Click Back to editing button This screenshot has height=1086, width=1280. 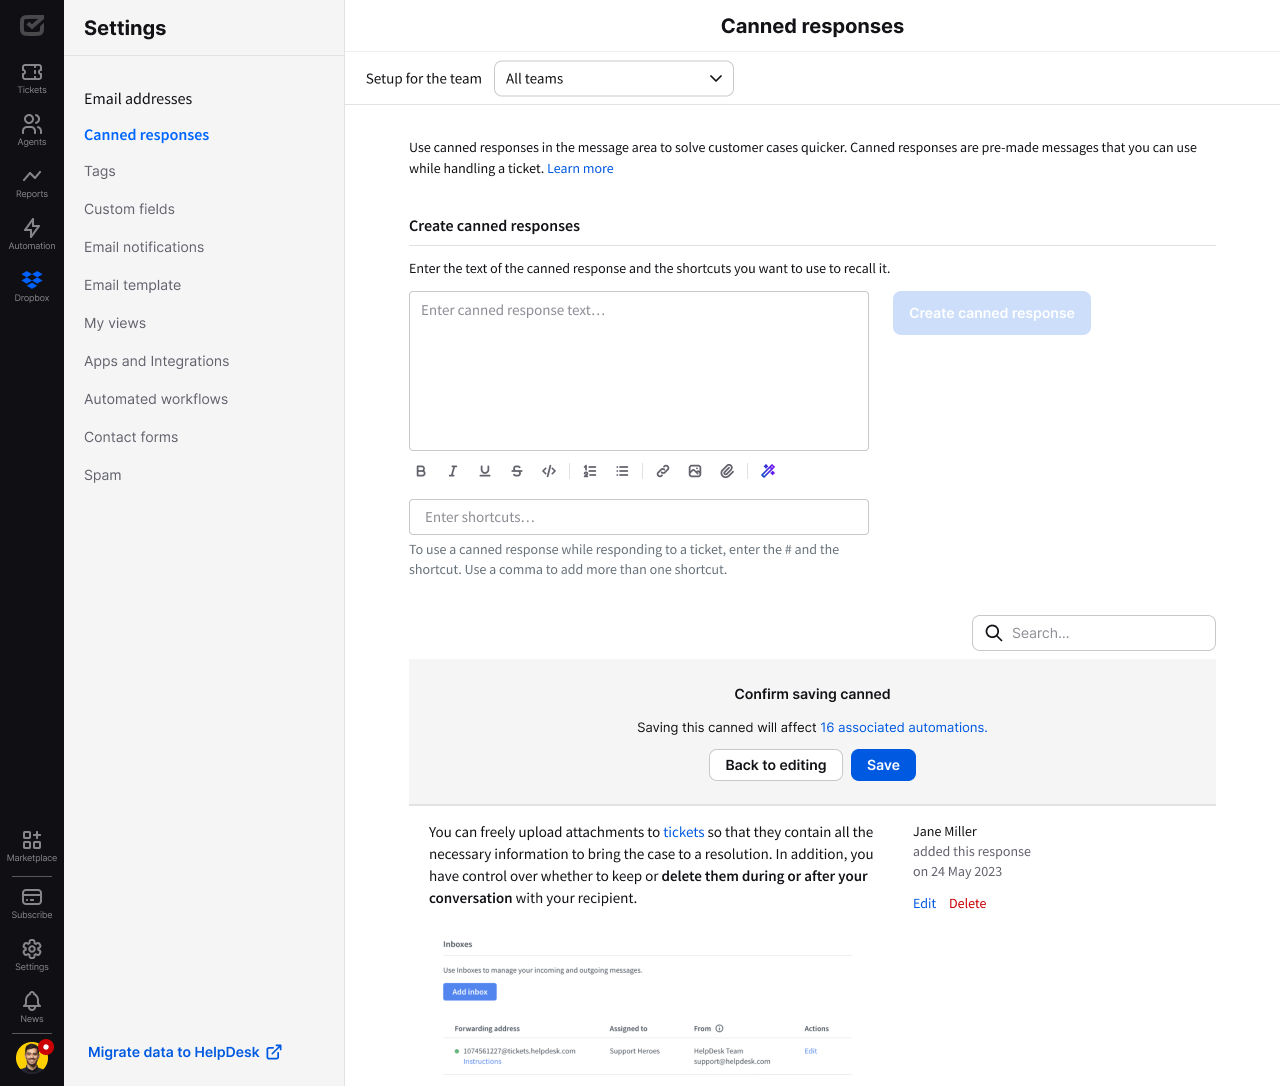click(776, 765)
